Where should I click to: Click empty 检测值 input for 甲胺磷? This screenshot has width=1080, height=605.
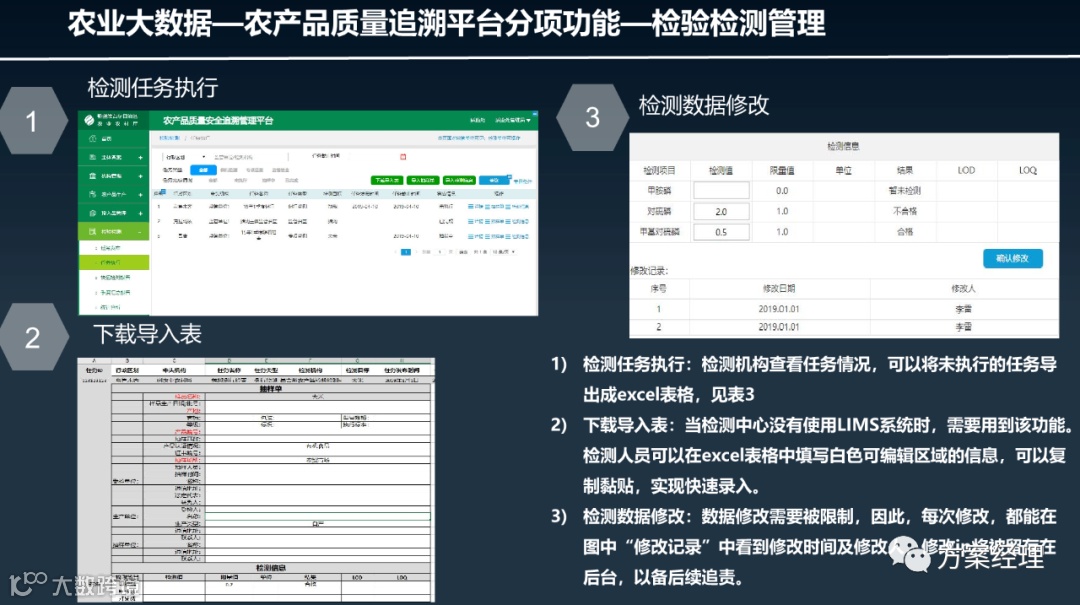pyautogui.click(x=721, y=190)
